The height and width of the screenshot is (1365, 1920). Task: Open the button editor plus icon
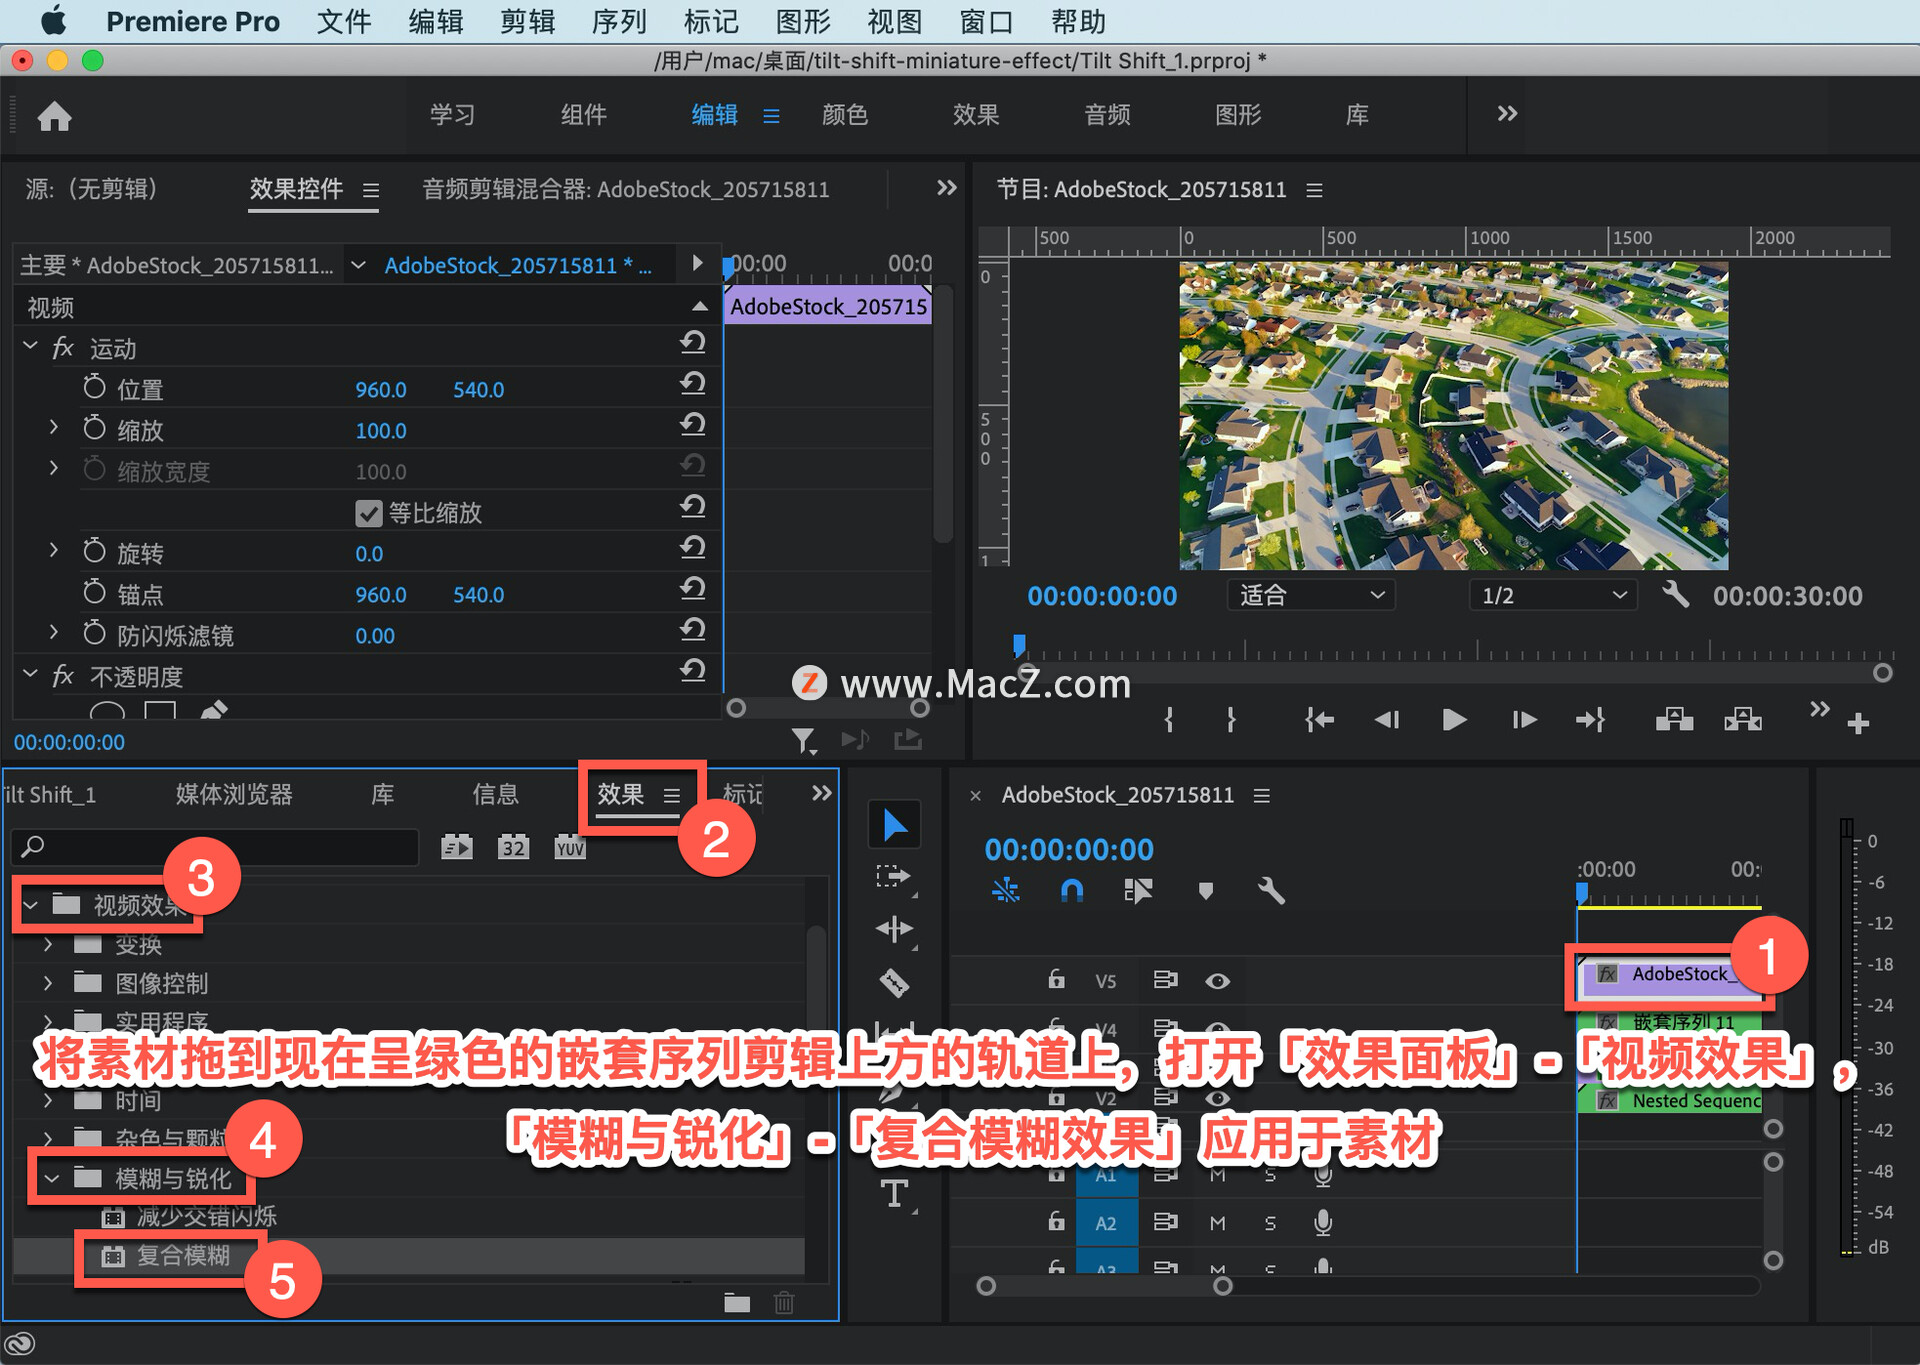pyautogui.click(x=1858, y=723)
